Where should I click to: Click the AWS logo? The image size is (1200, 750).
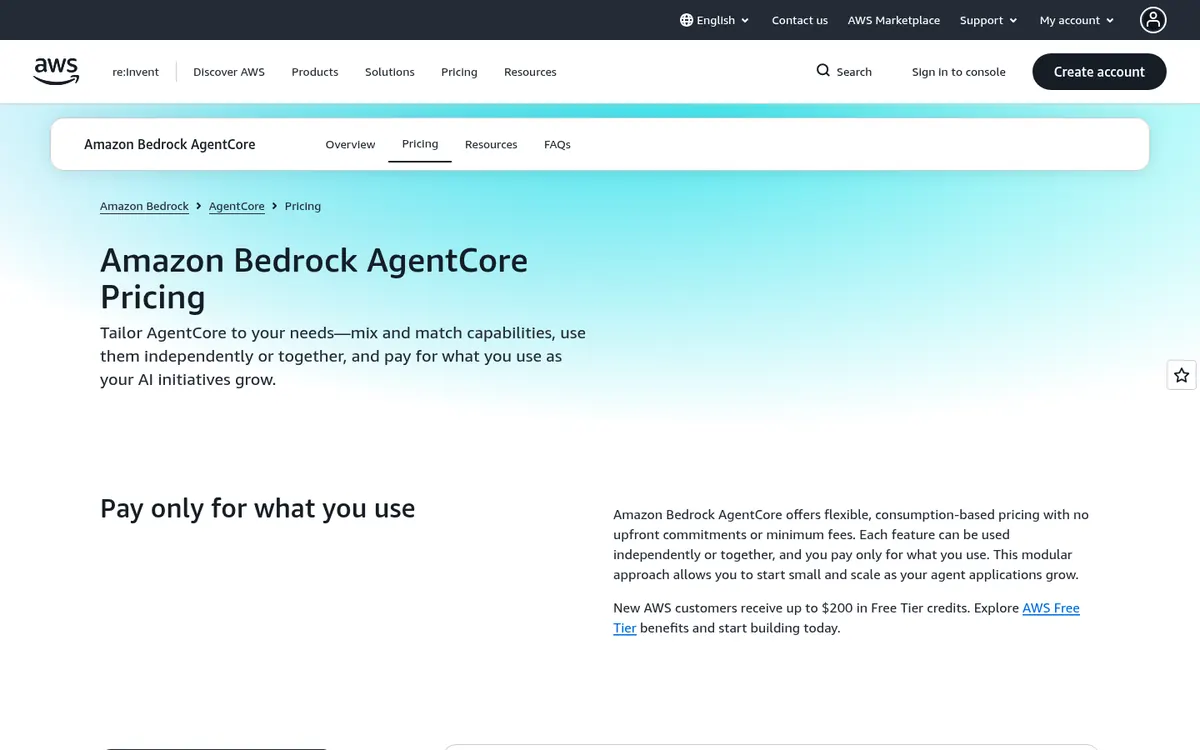tap(56, 71)
